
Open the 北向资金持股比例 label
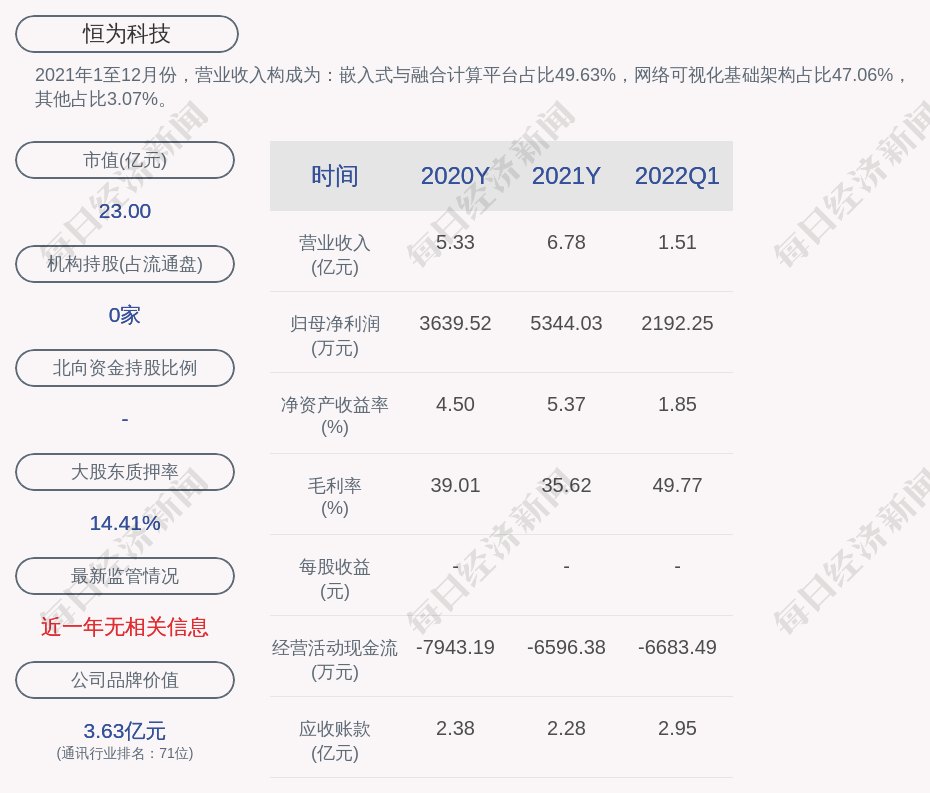pyautogui.click(x=125, y=368)
